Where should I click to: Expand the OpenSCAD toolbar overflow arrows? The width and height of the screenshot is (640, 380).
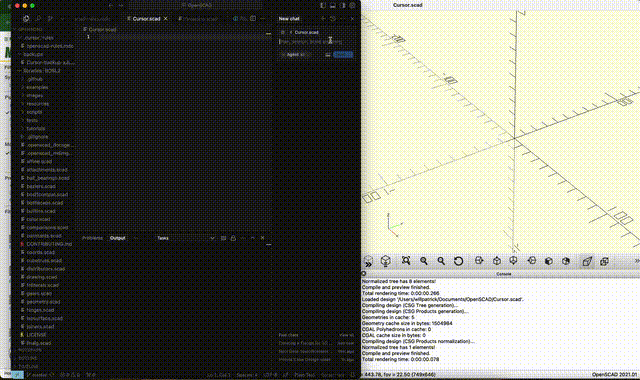636,261
